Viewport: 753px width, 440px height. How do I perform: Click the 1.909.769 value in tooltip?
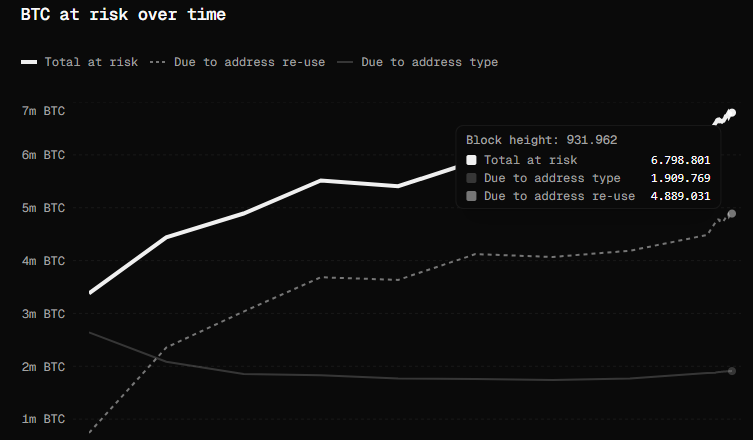tap(680, 178)
